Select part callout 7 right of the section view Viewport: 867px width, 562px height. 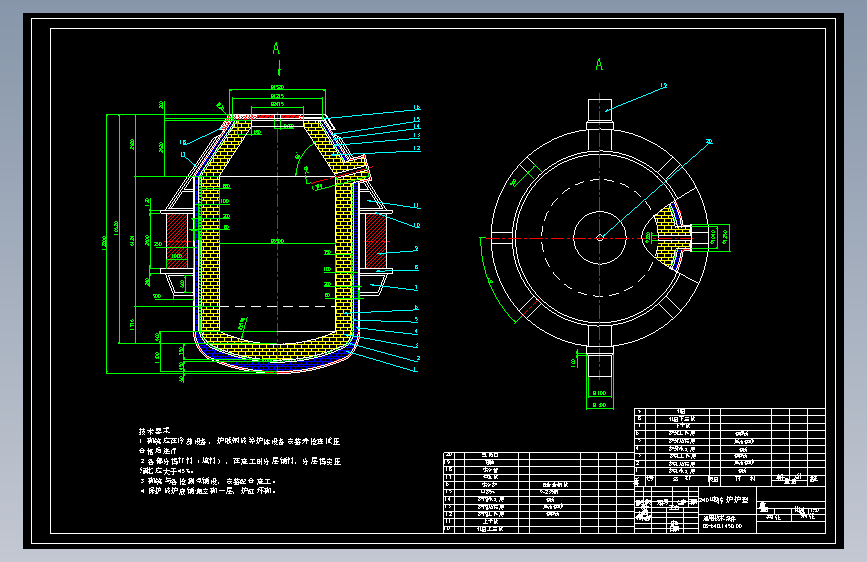[x=416, y=288]
